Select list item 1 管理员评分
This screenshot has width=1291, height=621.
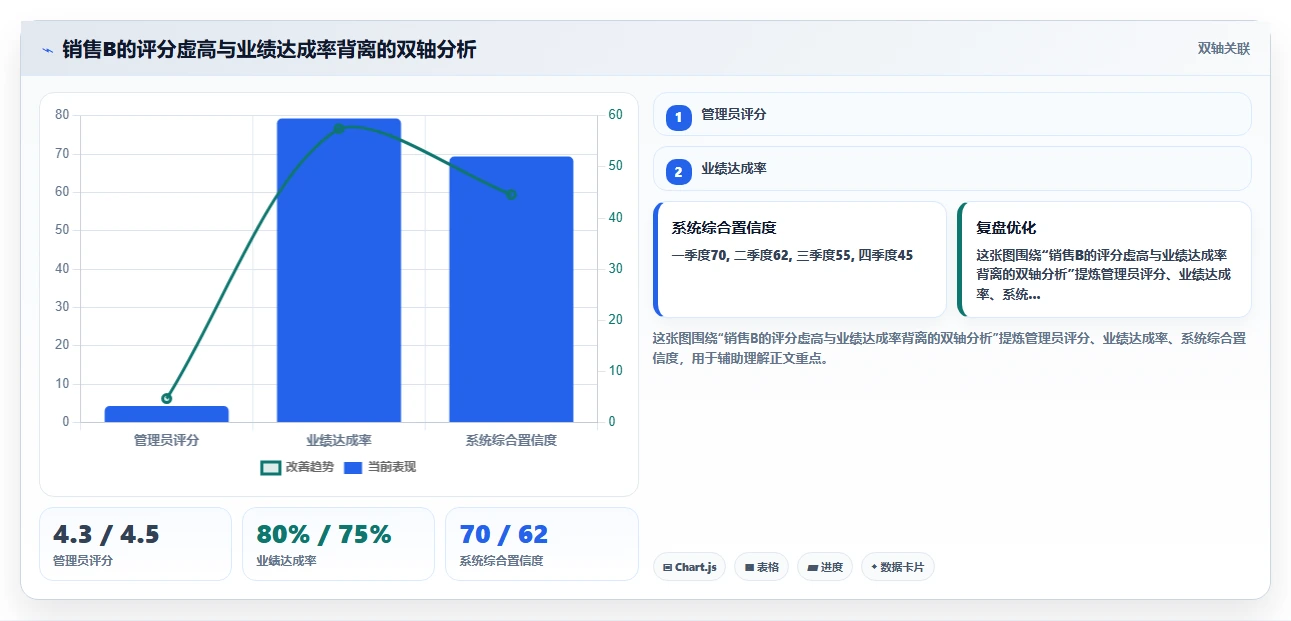[952, 114]
